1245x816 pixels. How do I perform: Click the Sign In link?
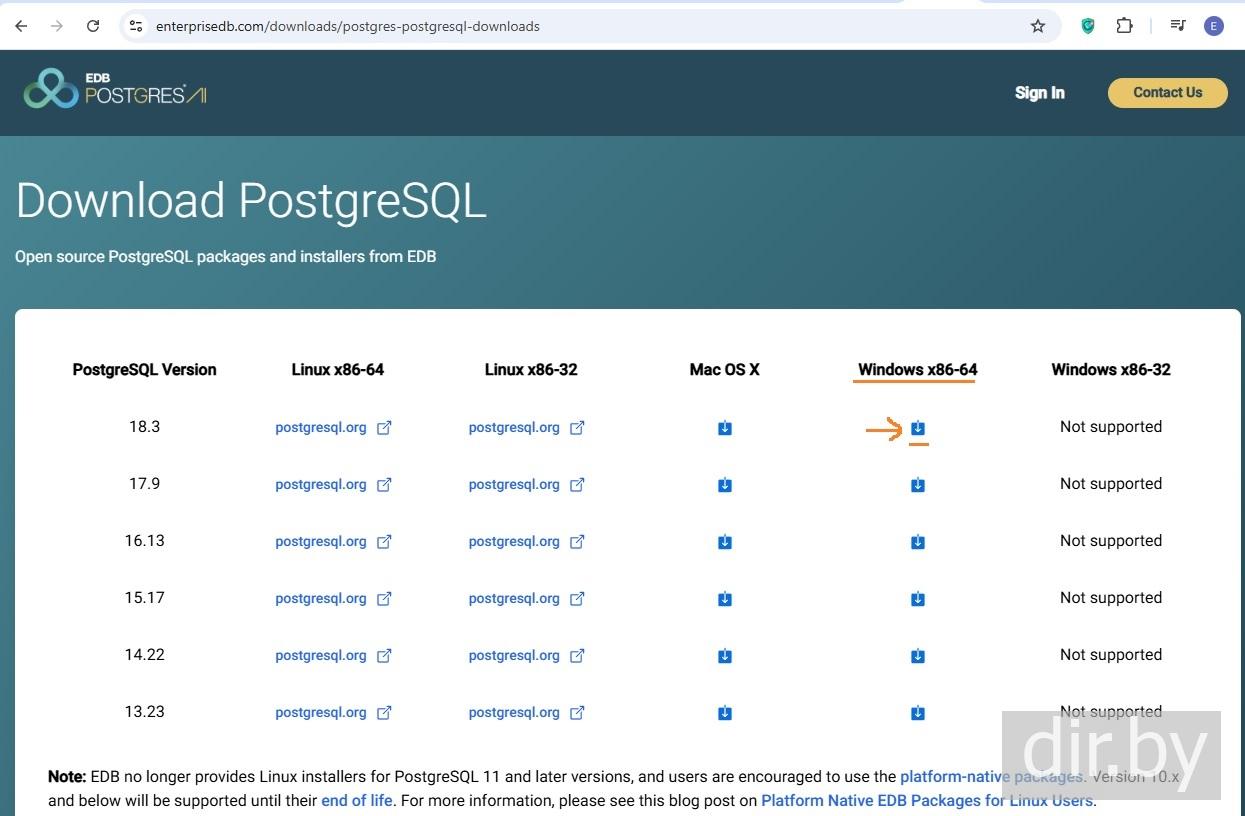pyautogui.click(x=1040, y=93)
